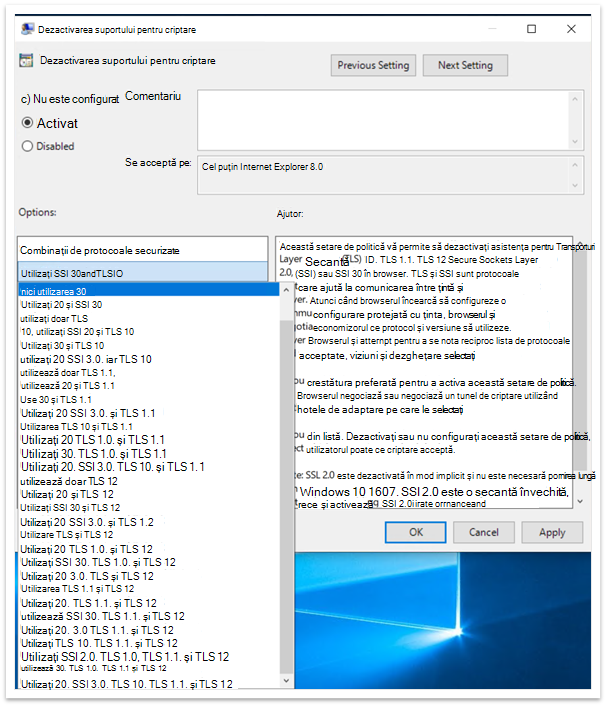Choose 'Utilizați 20. TLS 1.1. și TLS 12'
This screenshot has width=606, height=706.
click(149, 603)
